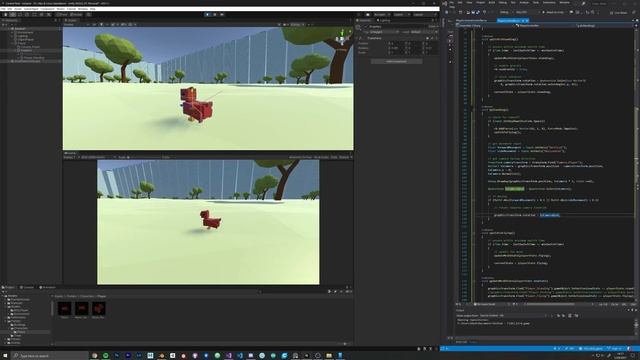640x360 pixels.
Task: Adjust the Game view Scale slider
Action: coord(145,157)
